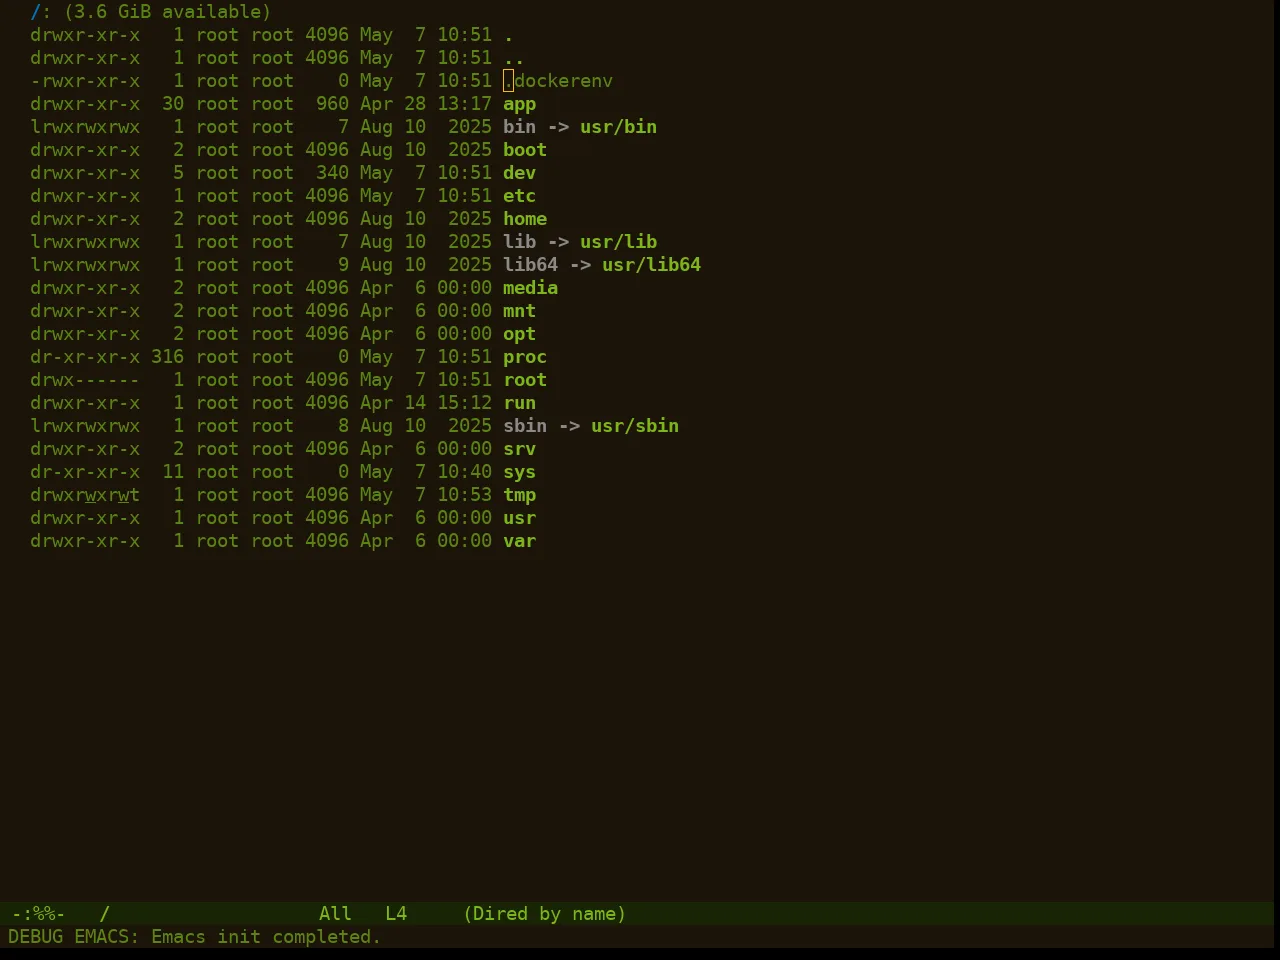Open the etc directory
Screen dimensions: 1280x960
point(519,196)
